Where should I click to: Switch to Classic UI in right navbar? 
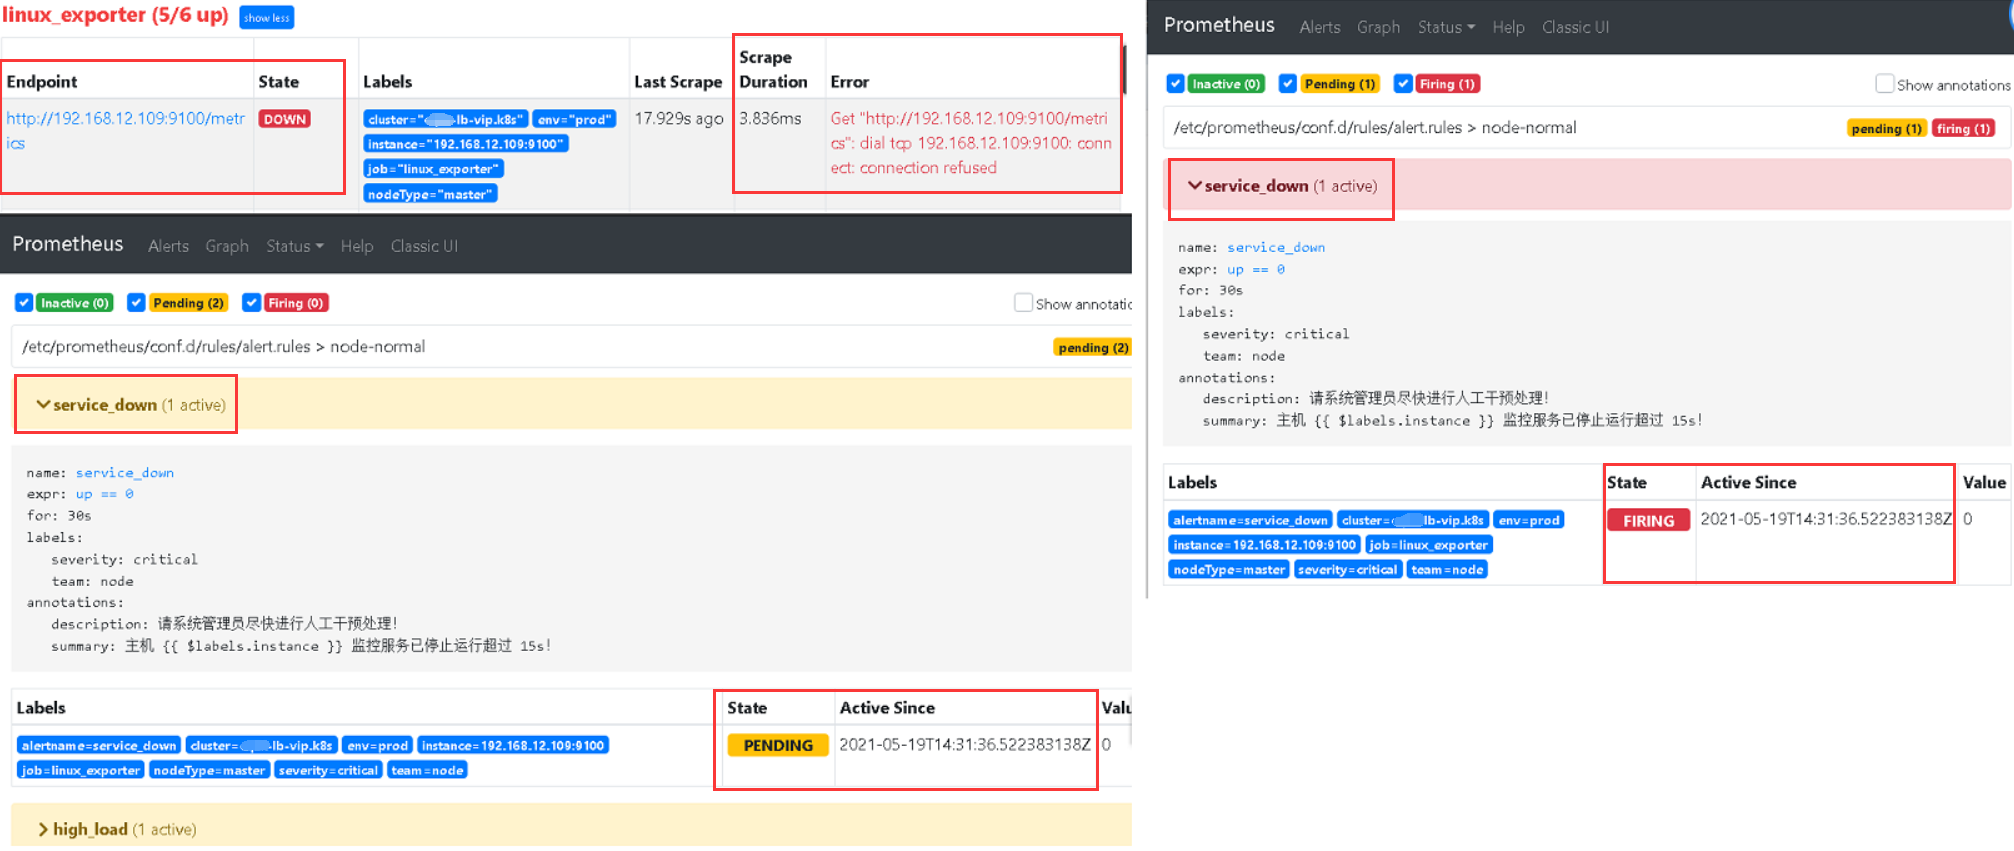pyautogui.click(x=1575, y=27)
